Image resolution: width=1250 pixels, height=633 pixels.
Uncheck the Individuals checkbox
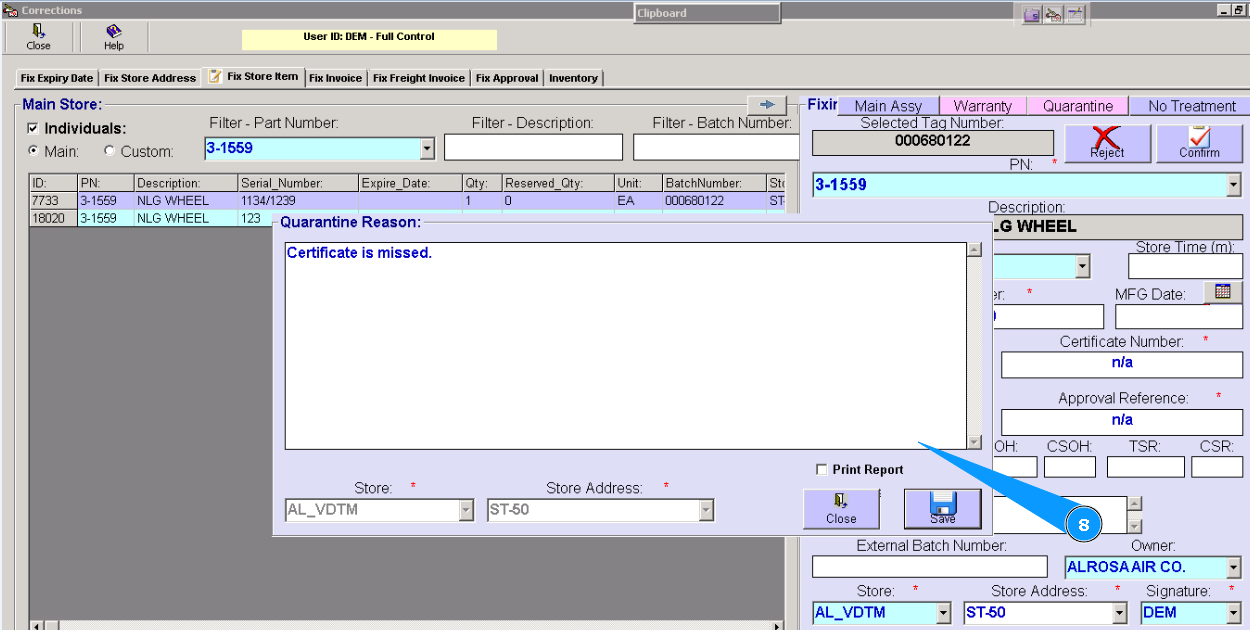click(x=33, y=129)
